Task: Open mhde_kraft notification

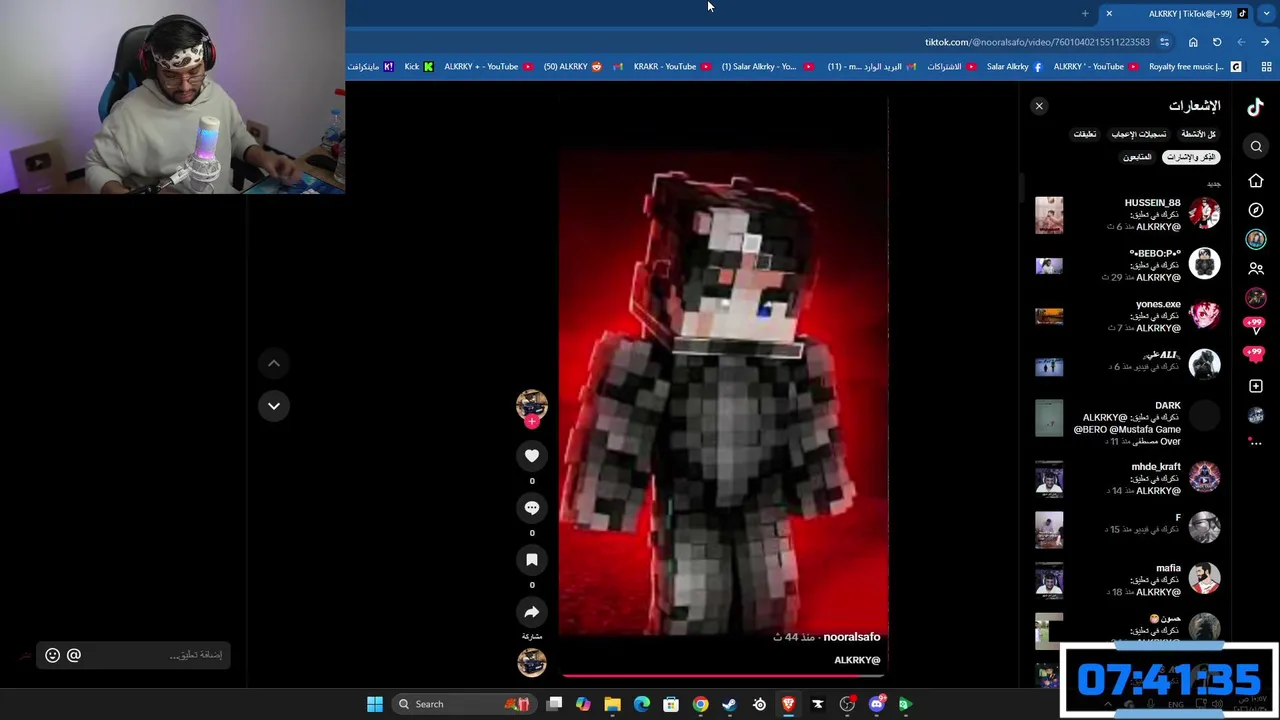Action: coord(1128,478)
